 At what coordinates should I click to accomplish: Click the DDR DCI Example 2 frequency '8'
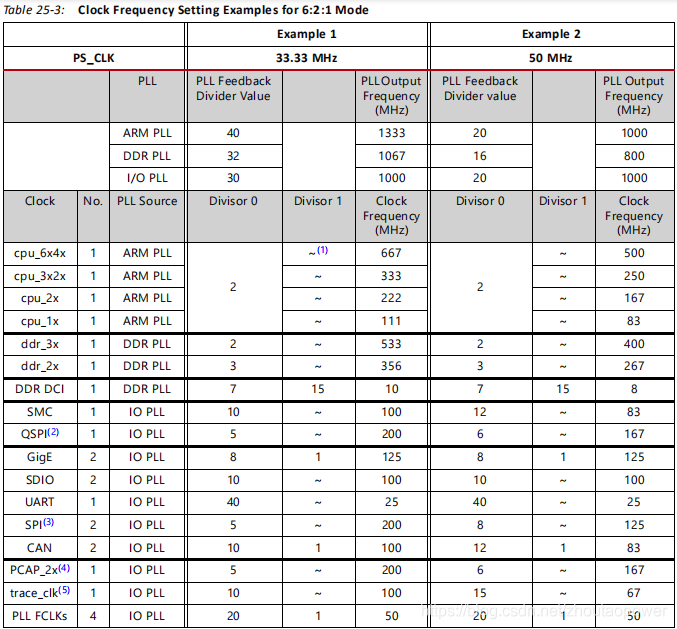coord(634,389)
